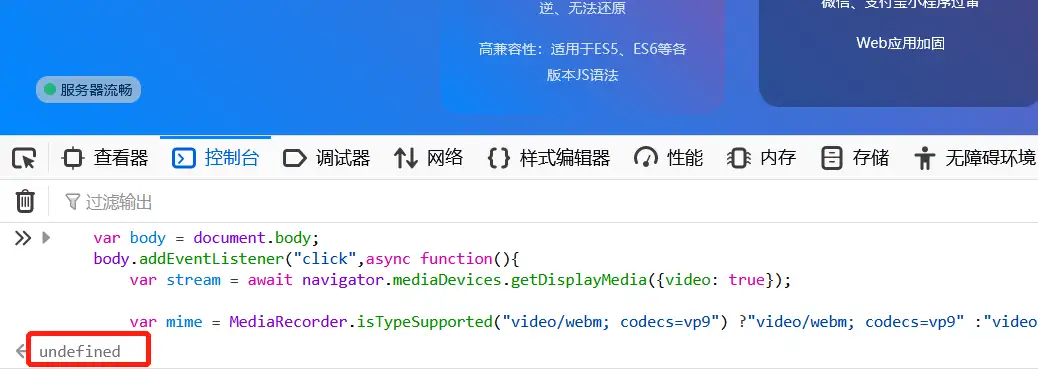Select the 存储 storage panel
This screenshot has height=375, width=1038.
[x=855, y=158]
